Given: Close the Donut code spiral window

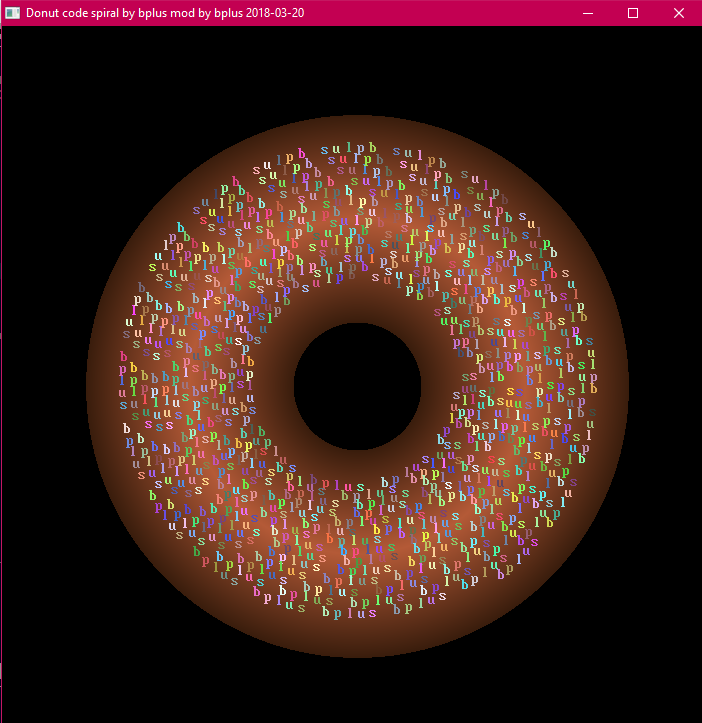Looking at the screenshot, I should click(679, 13).
